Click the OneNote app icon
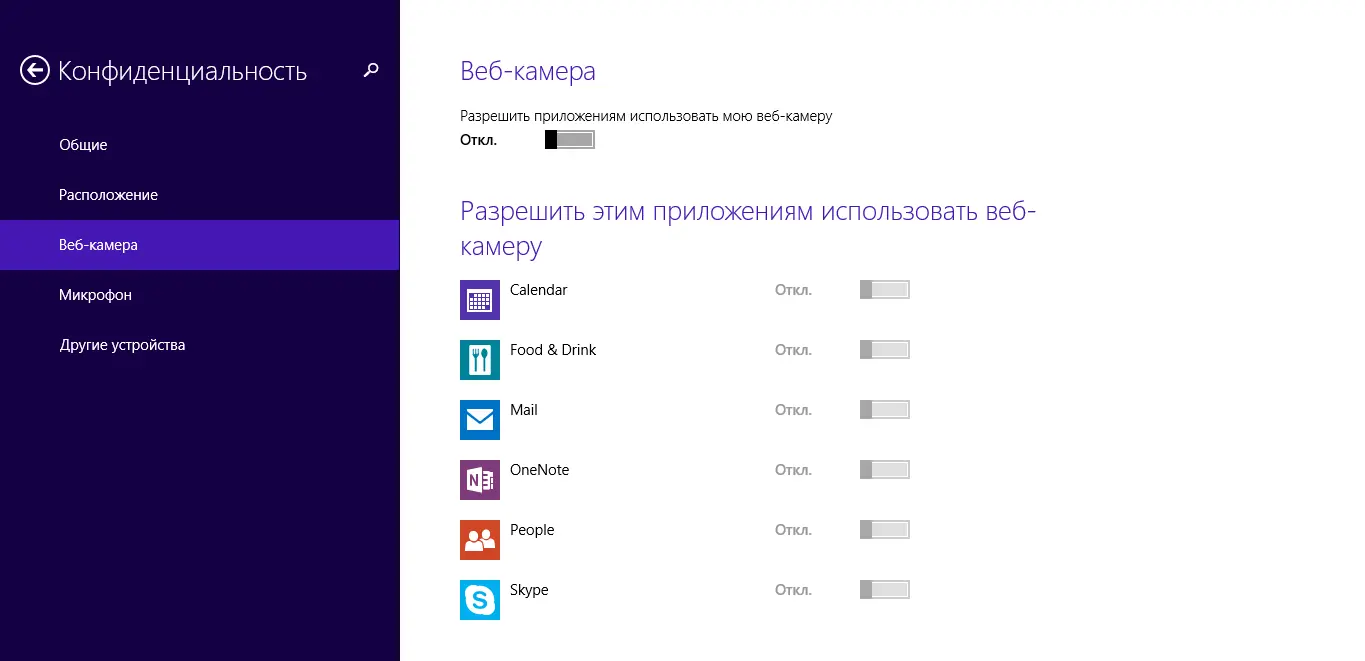The height and width of the screenshot is (661, 1365). [479, 480]
